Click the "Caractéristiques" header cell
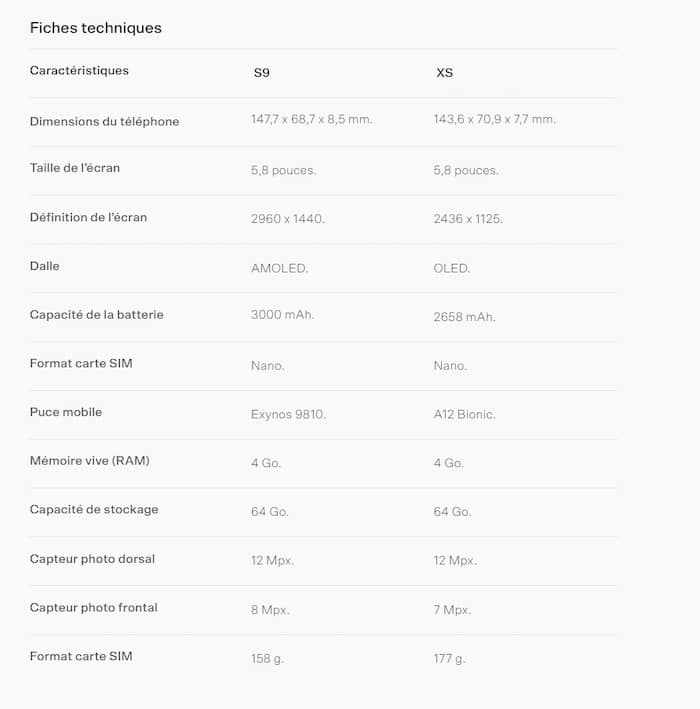Screen dimensions: 700x709 point(79,71)
